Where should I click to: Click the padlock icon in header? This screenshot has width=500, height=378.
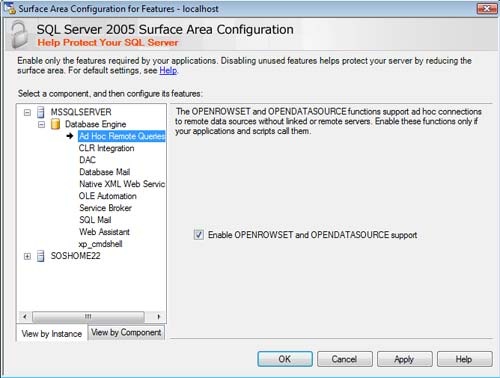pos(19,35)
